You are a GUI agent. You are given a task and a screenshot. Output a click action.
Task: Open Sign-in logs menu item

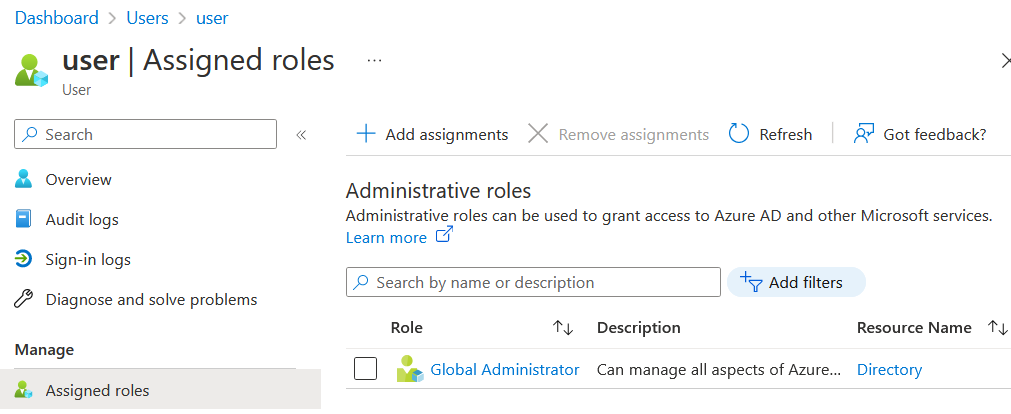[88, 259]
